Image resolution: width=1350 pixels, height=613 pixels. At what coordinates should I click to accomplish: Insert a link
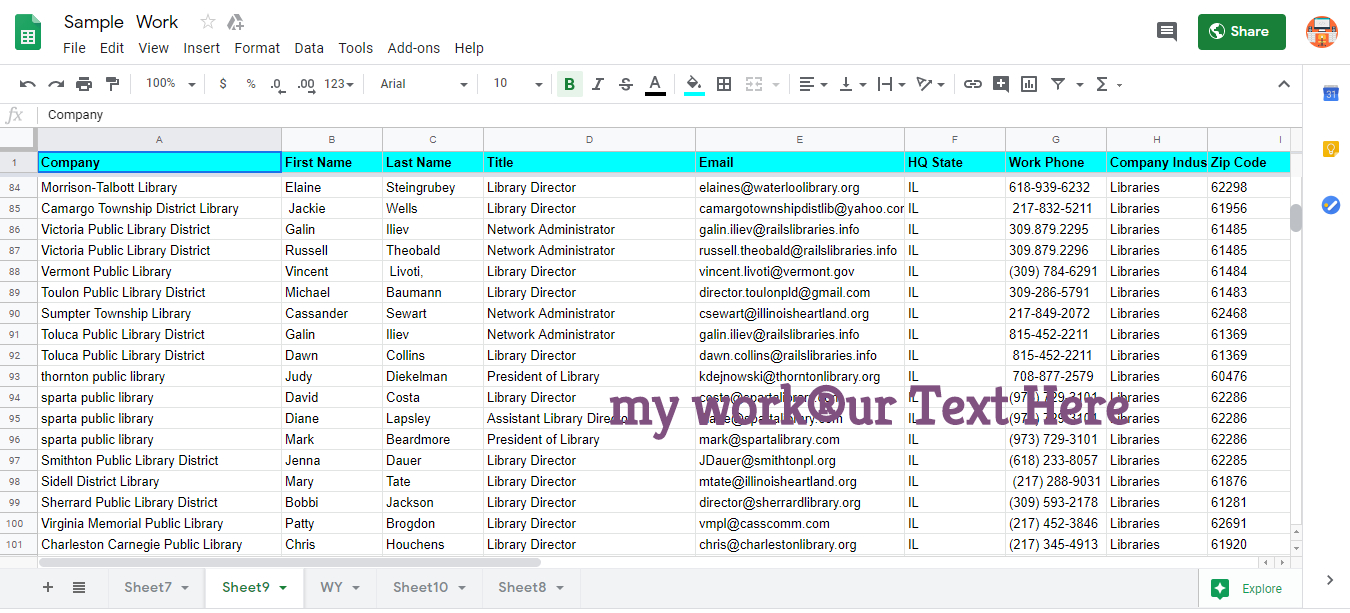972,84
